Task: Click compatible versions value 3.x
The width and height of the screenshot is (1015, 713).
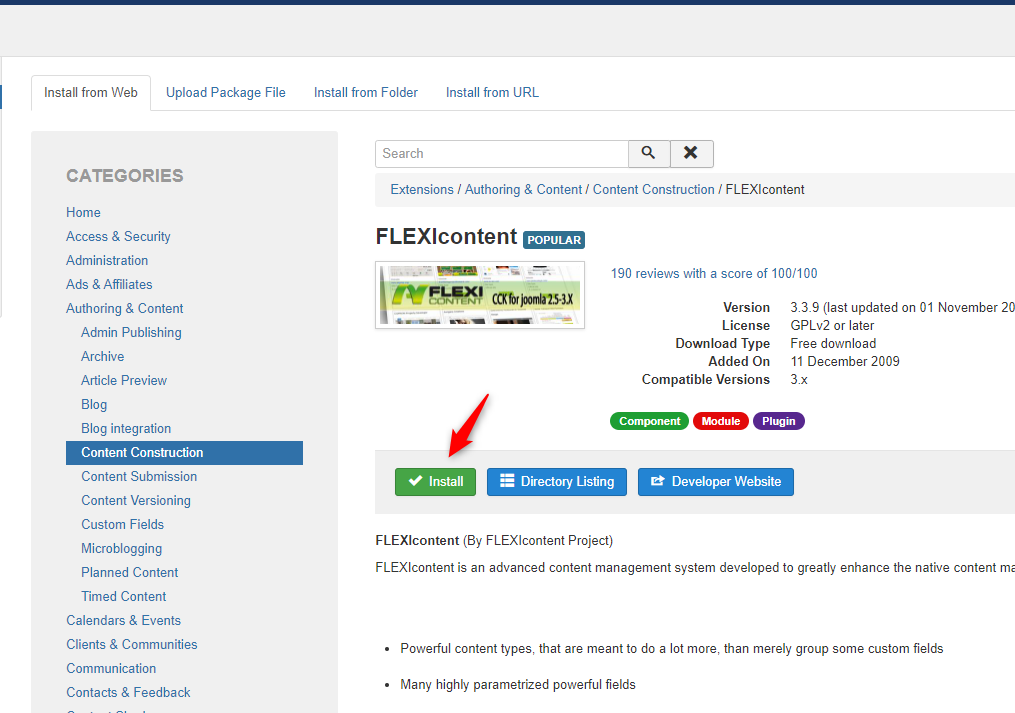Action: point(799,379)
